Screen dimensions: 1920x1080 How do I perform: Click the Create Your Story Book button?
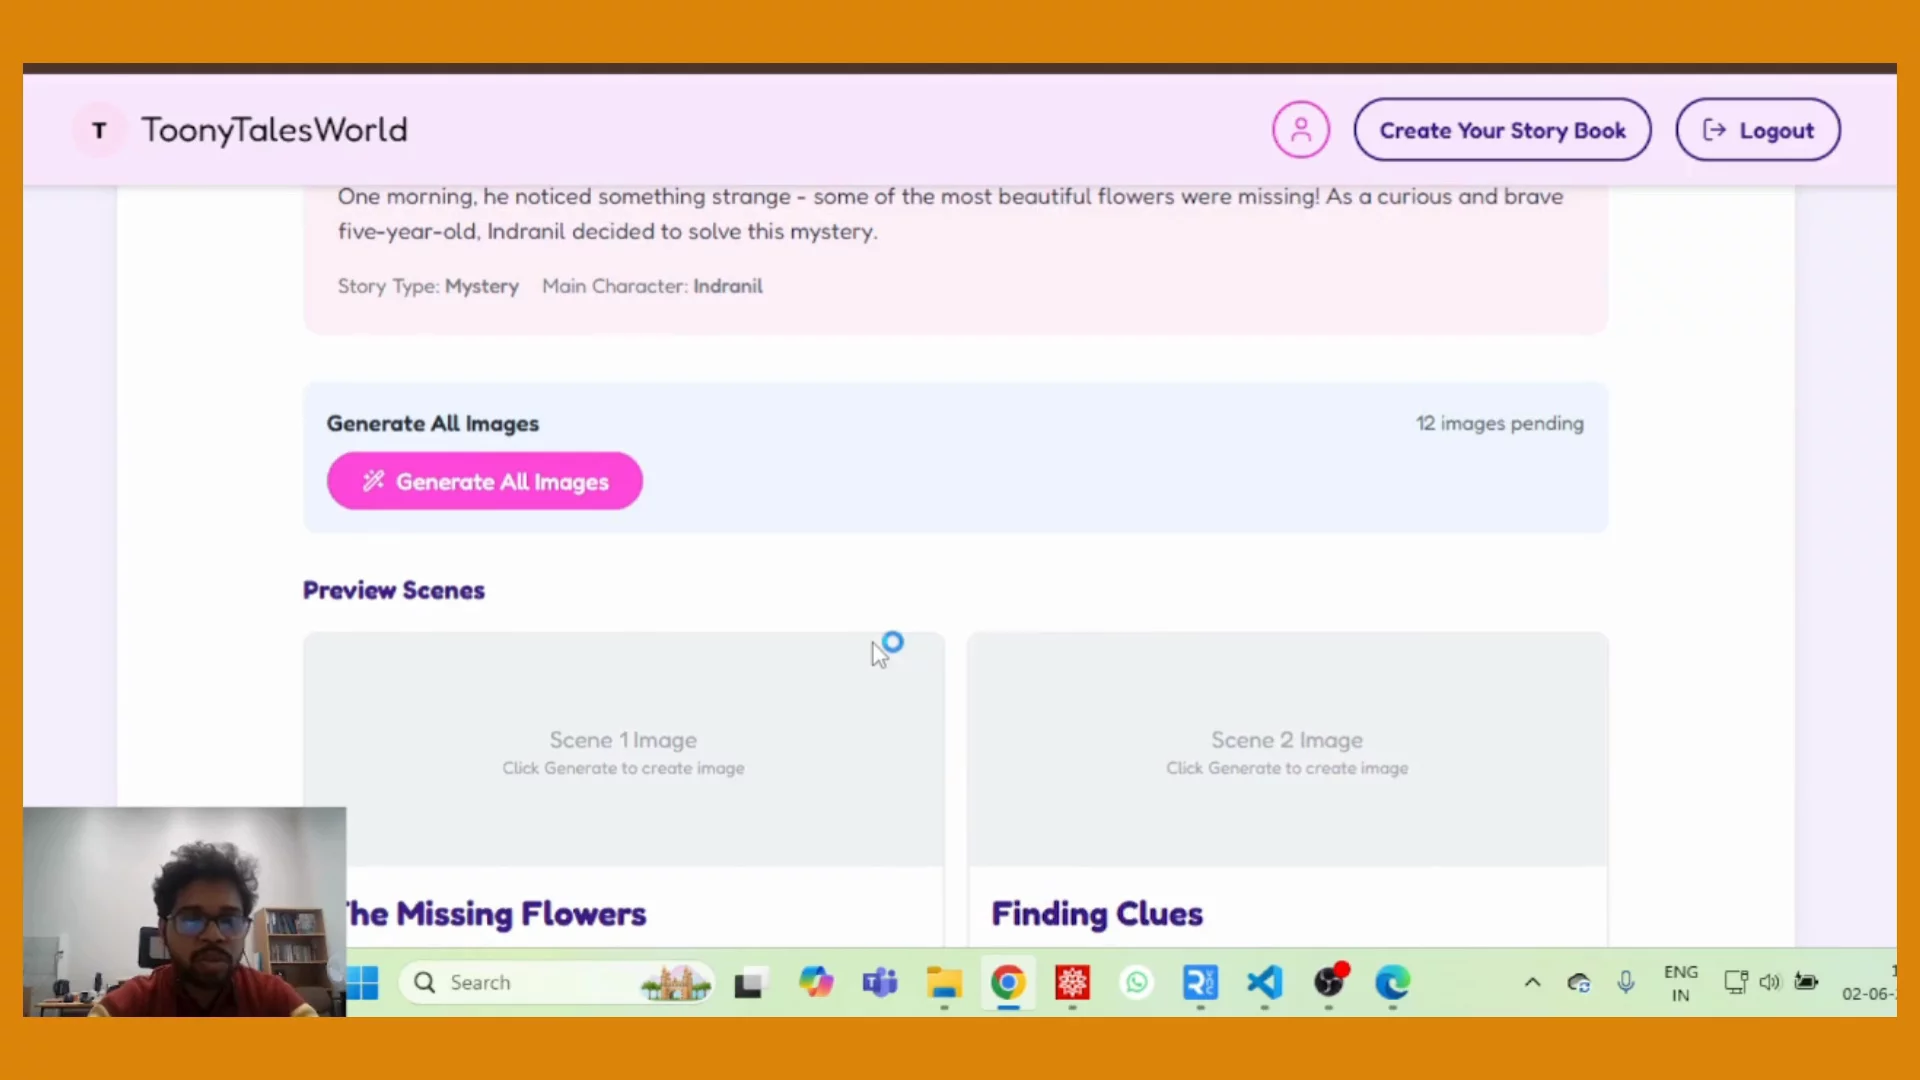(1502, 130)
